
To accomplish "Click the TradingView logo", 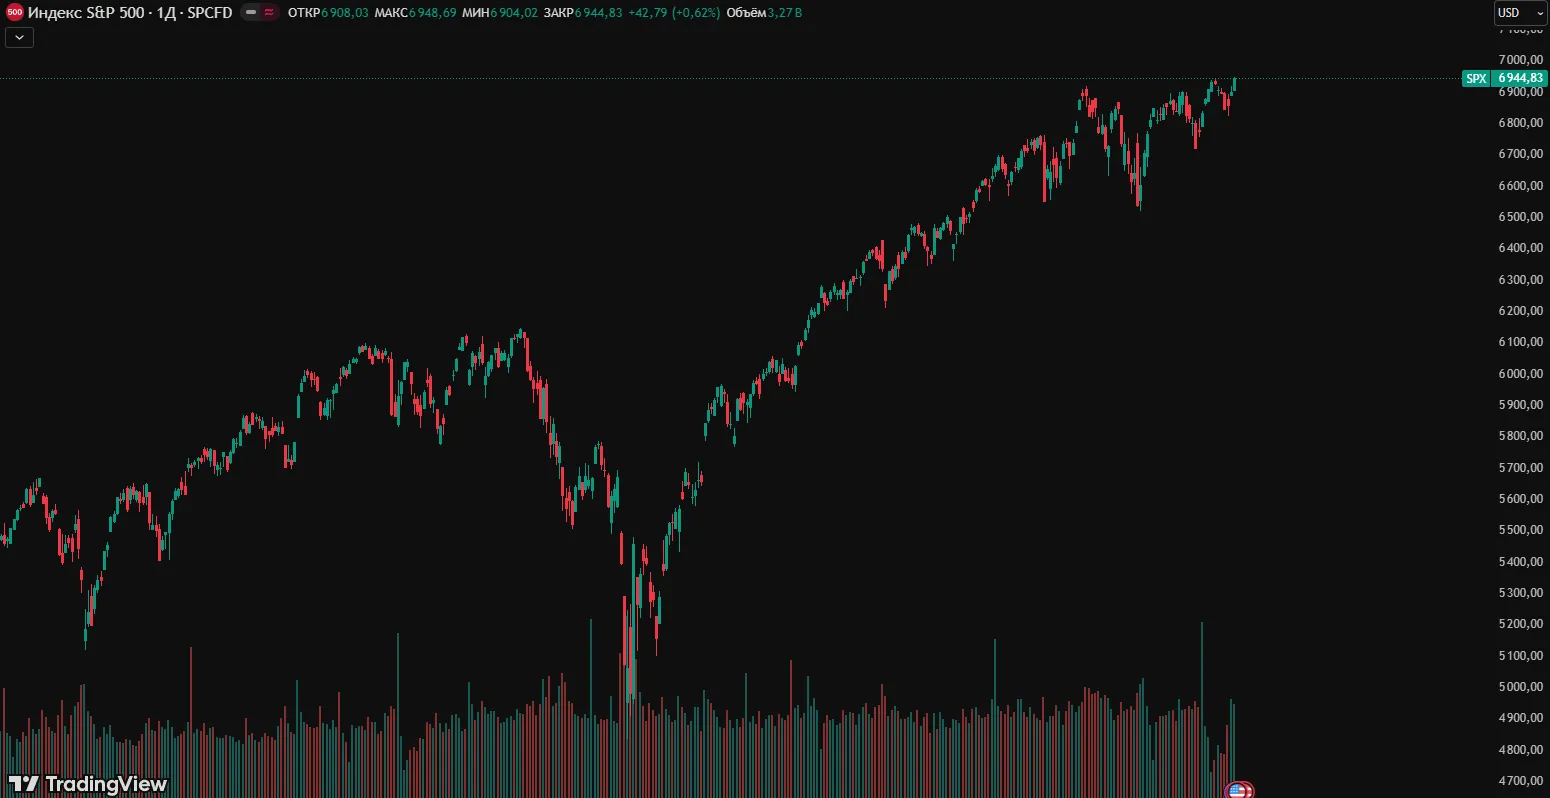I will pos(87,784).
